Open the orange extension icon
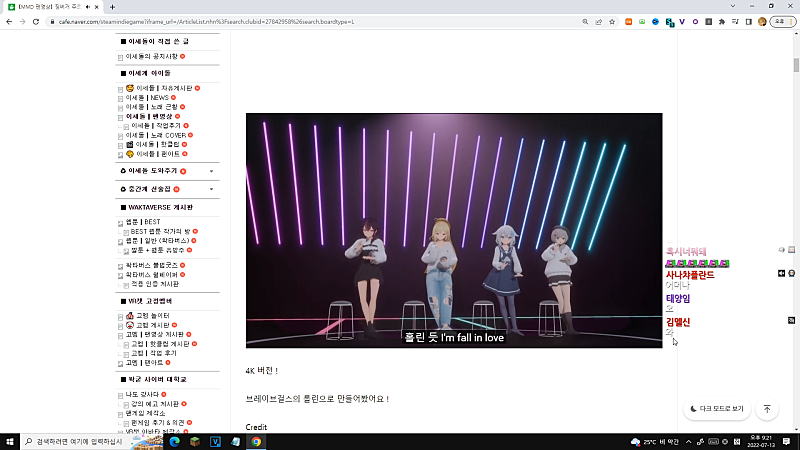 (x=629, y=22)
